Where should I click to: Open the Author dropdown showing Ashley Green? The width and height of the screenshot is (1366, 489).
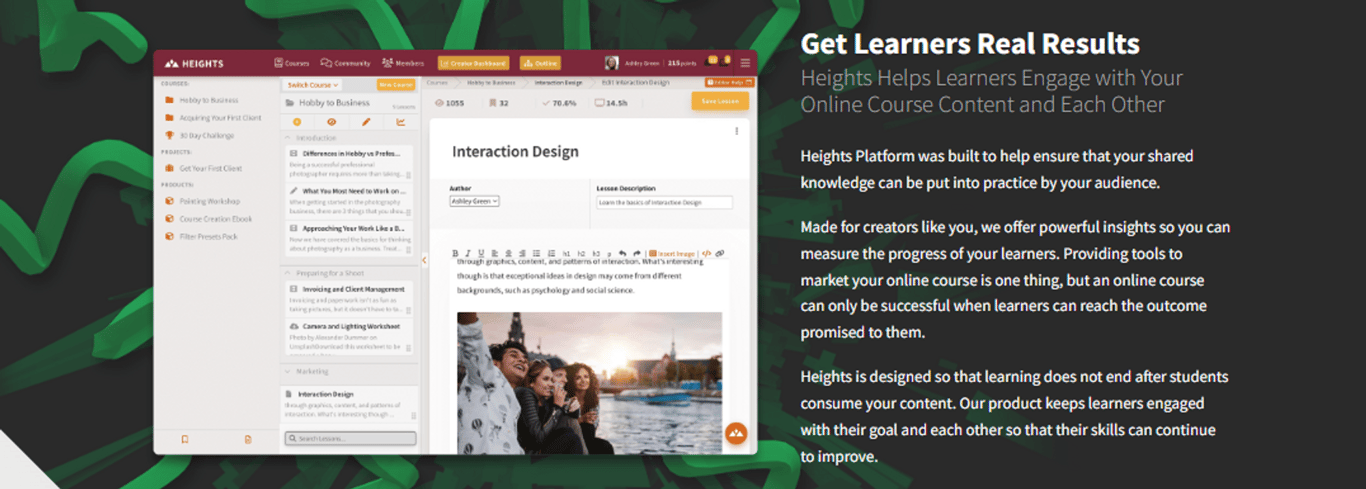474,201
